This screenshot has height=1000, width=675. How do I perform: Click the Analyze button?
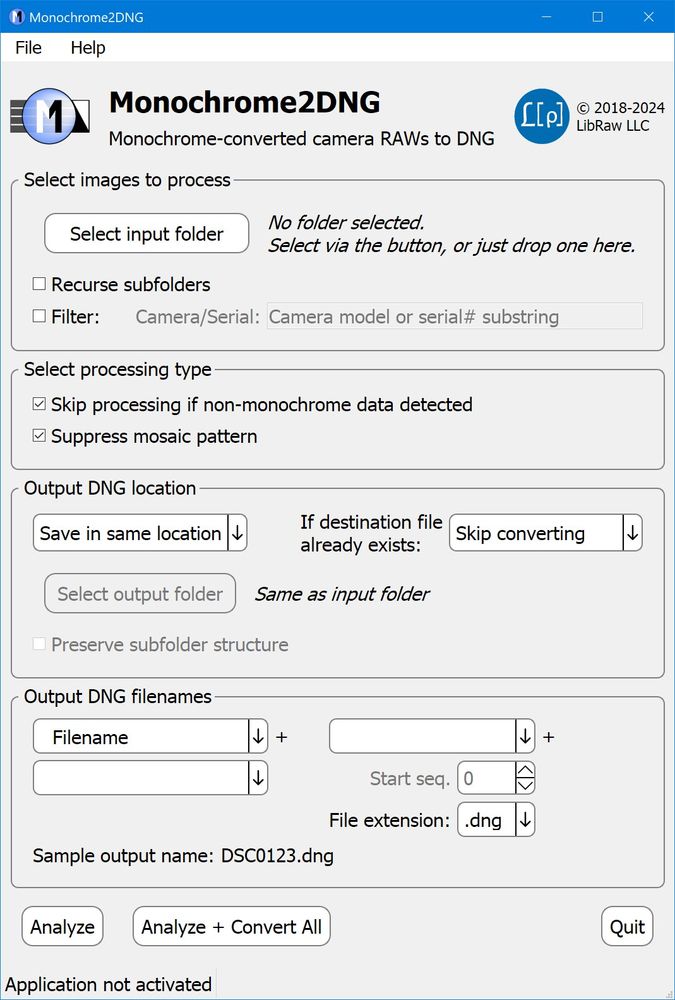pos(62,926)
